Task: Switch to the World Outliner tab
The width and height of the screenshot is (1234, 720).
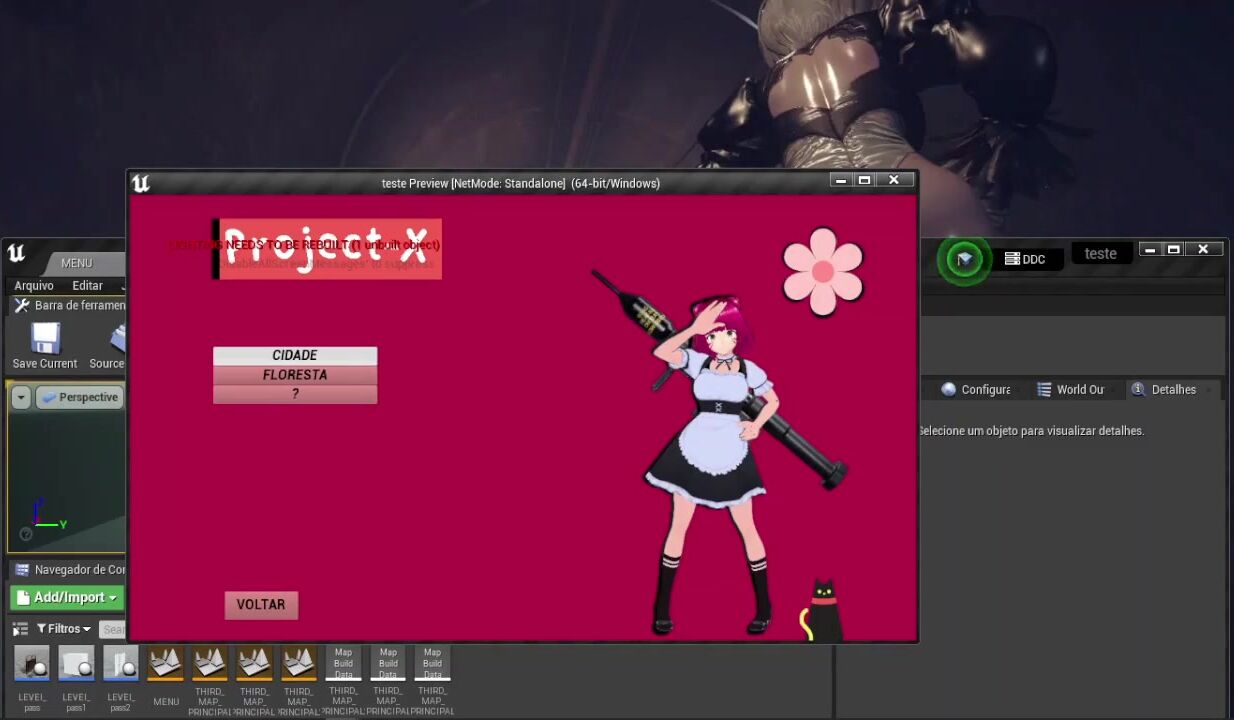Action: (1071, 390)
